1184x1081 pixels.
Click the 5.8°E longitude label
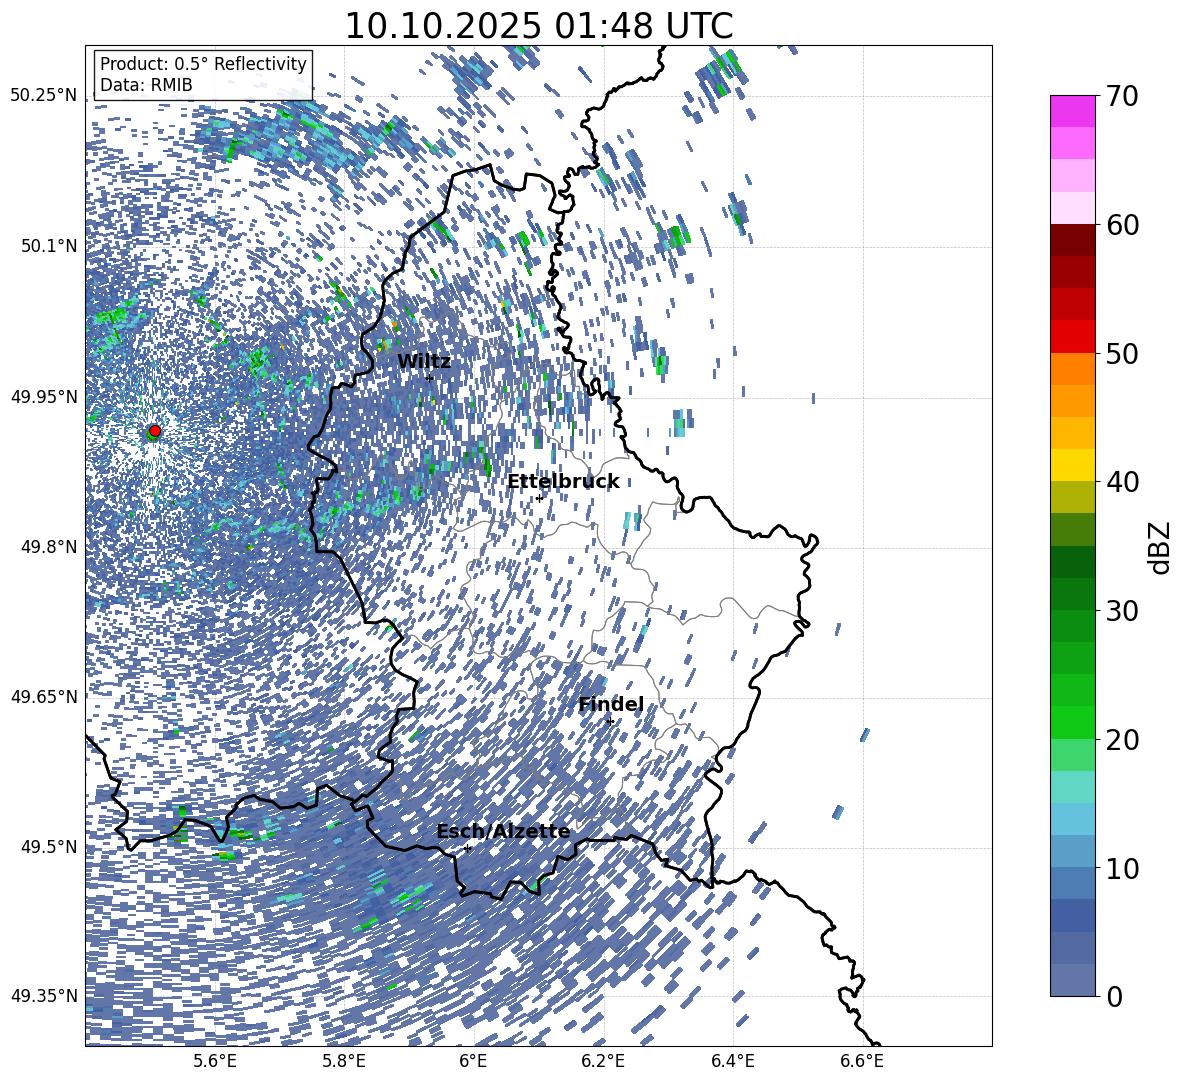(344, 1062)
